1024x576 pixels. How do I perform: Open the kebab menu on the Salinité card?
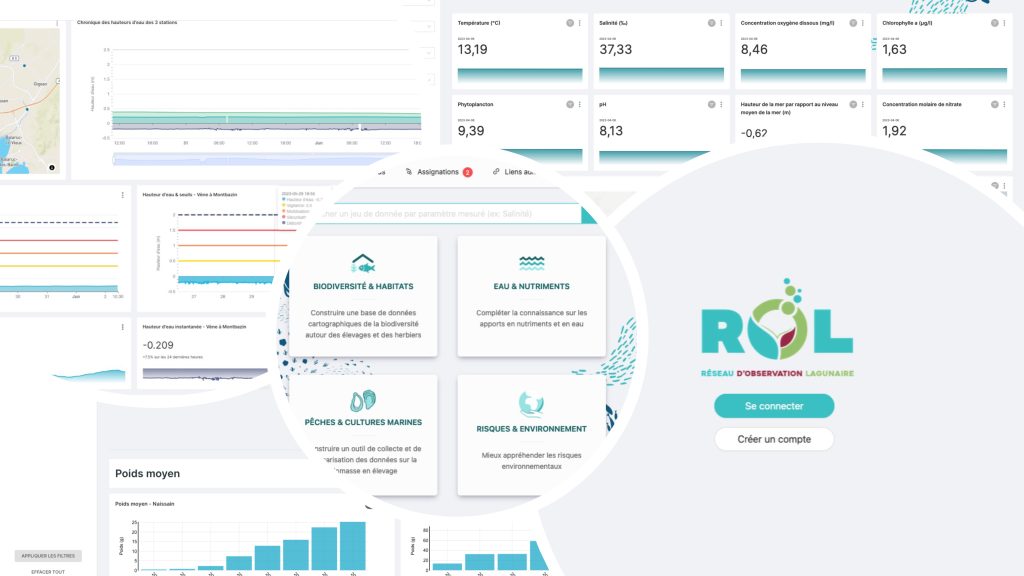[721, 23]
